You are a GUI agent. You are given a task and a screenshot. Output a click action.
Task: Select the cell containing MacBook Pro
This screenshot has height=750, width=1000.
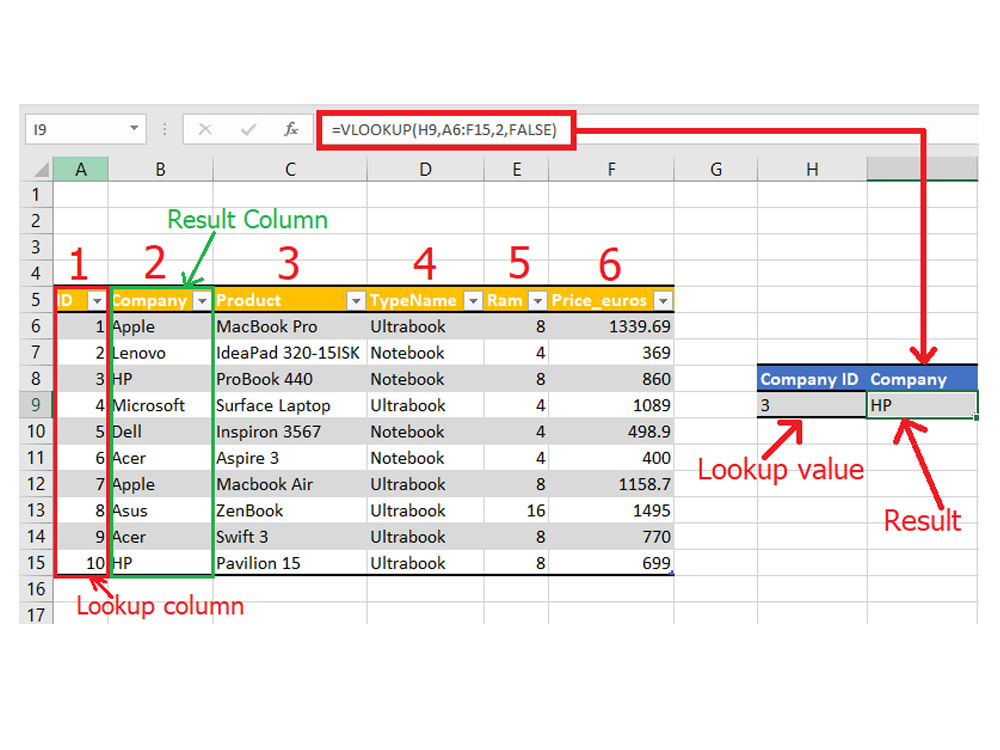[x=289, y=326]
